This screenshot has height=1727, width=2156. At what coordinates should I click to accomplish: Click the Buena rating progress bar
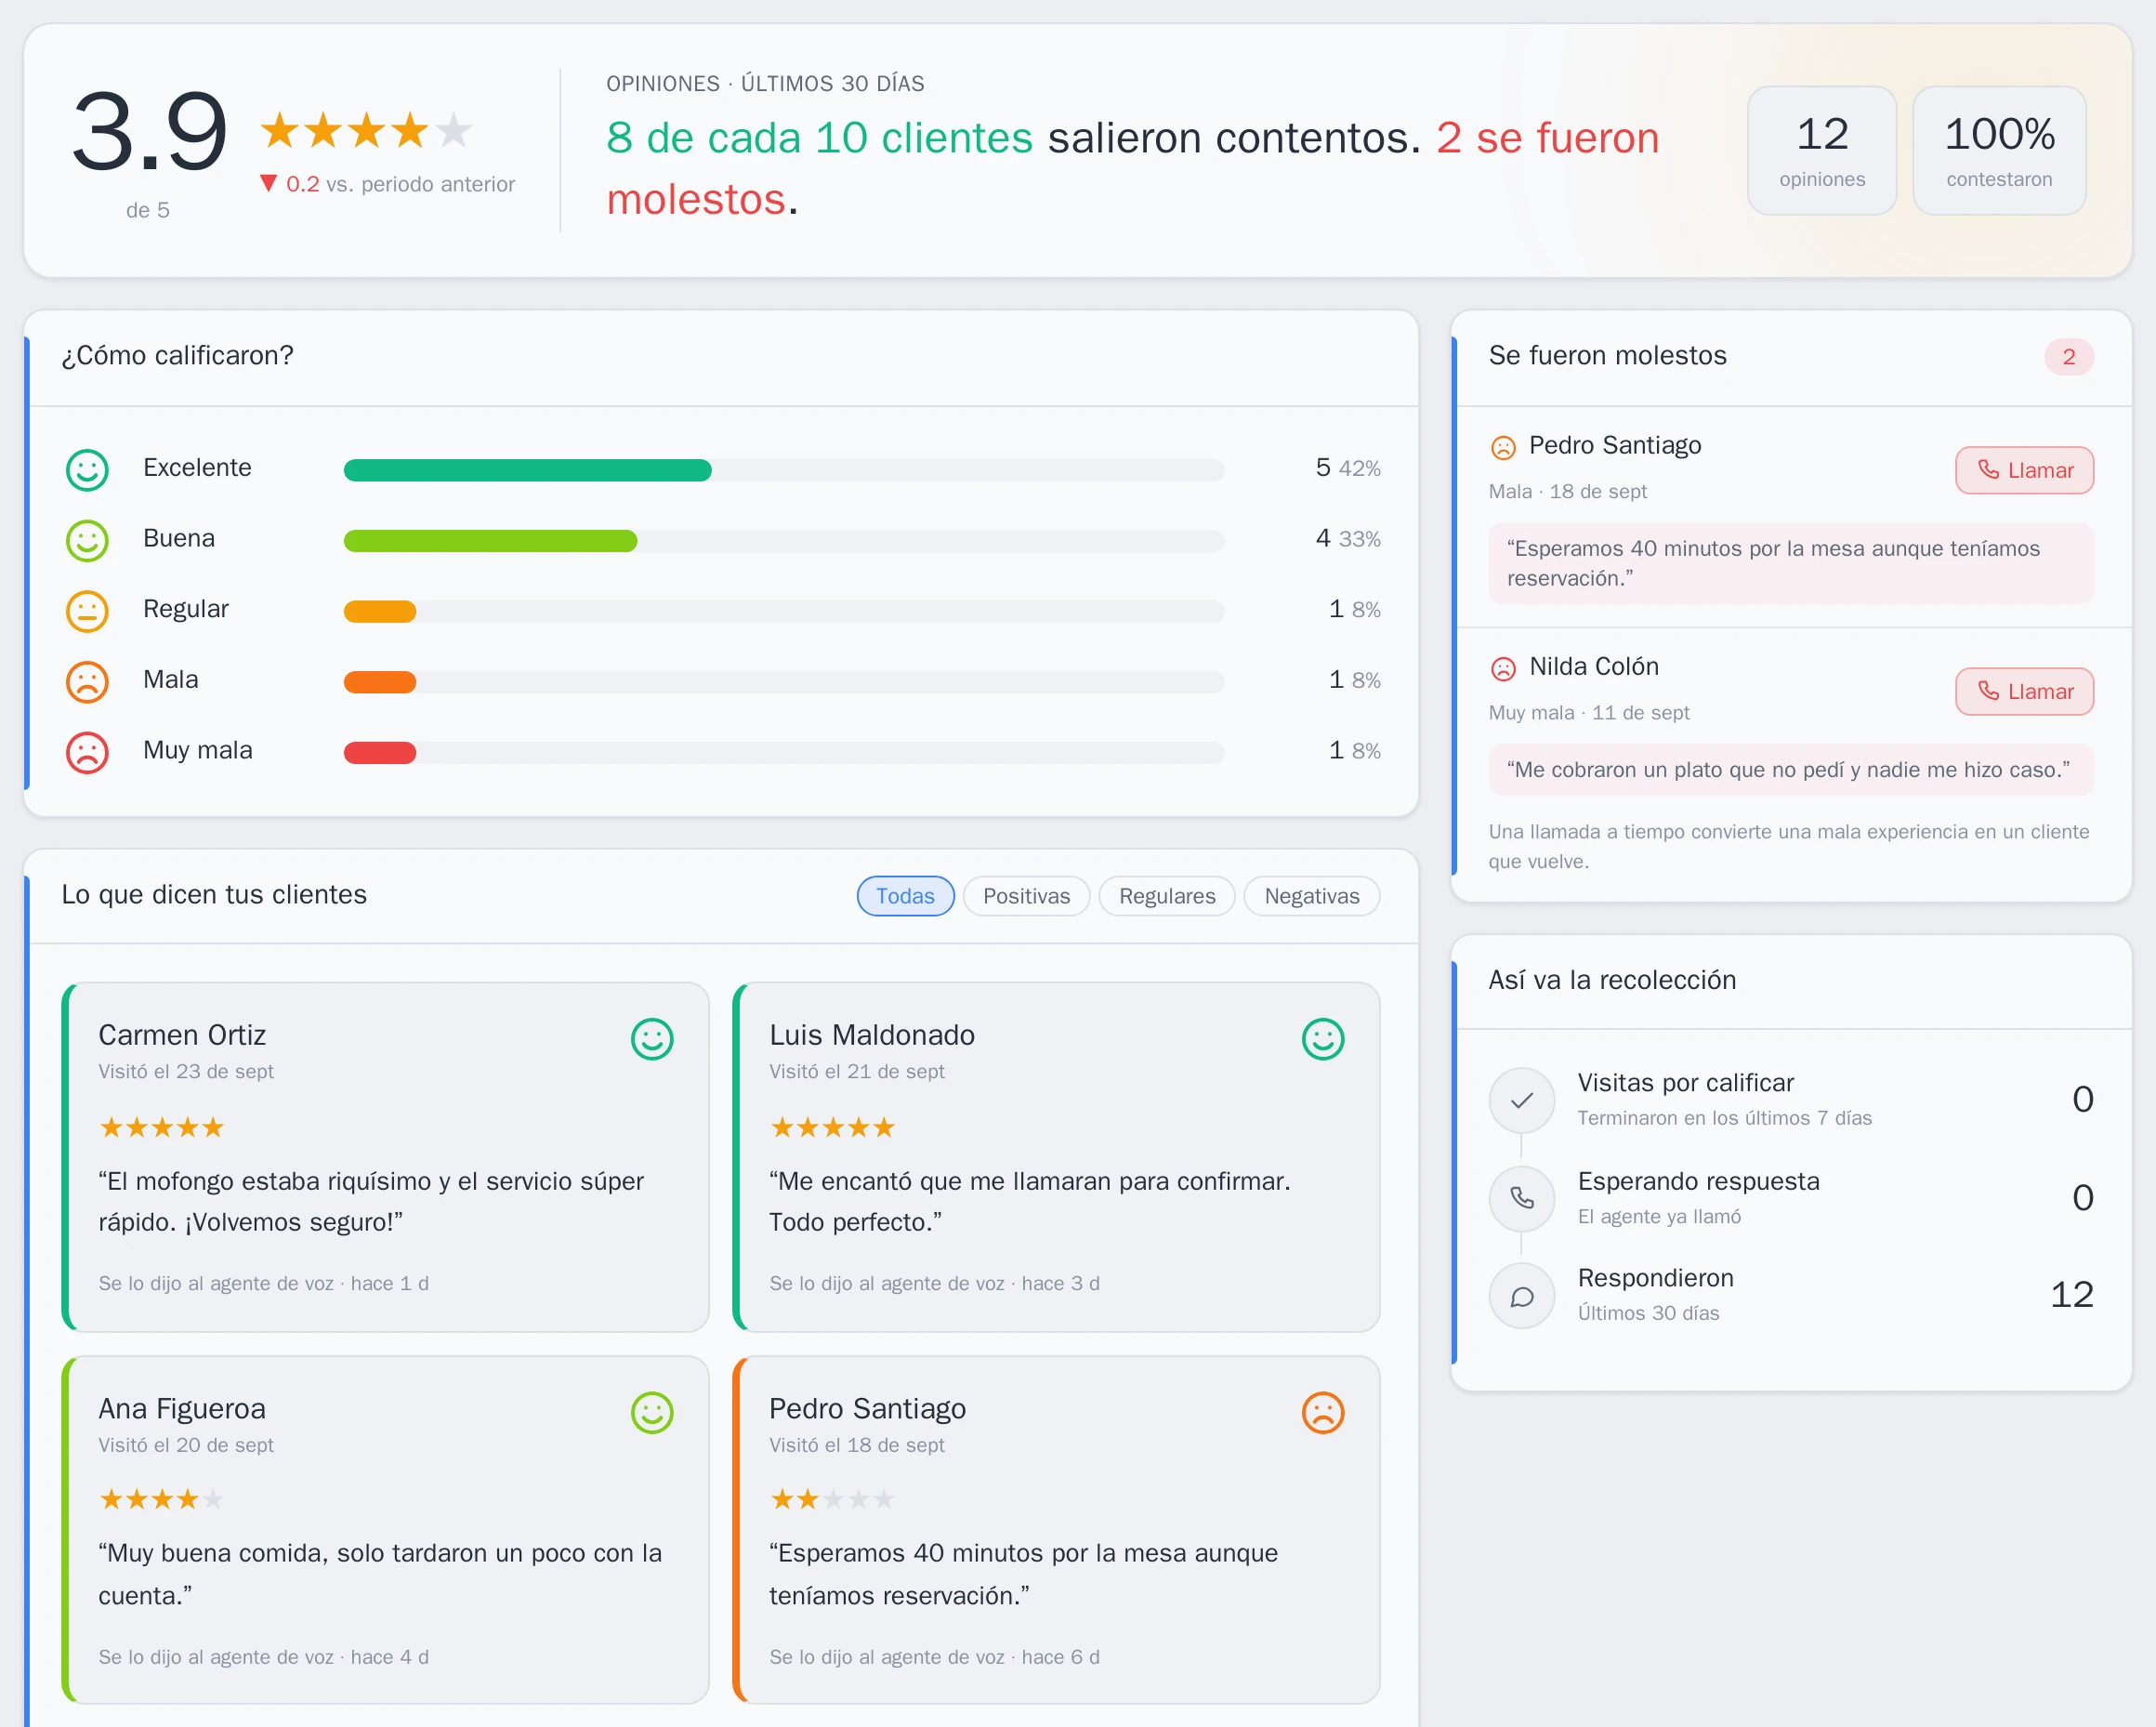pos(784,541)
